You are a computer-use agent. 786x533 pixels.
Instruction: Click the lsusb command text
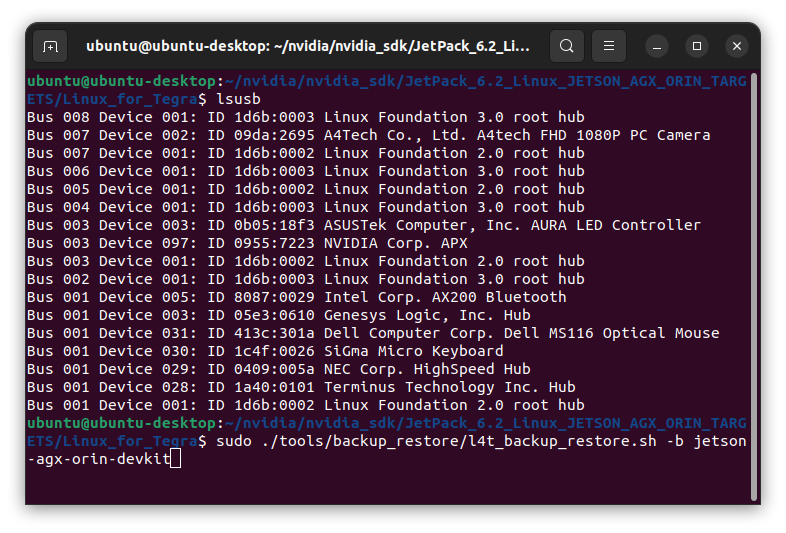point(238,99)
